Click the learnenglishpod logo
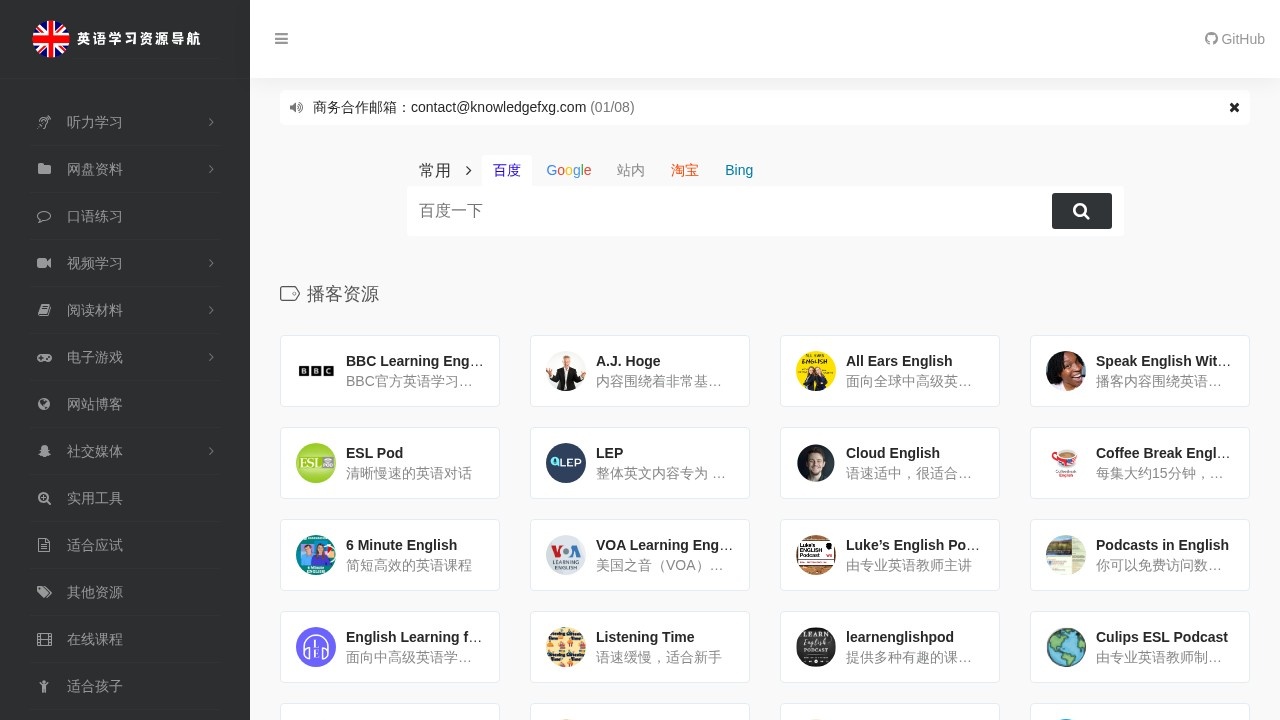 (x=816, y=647)
